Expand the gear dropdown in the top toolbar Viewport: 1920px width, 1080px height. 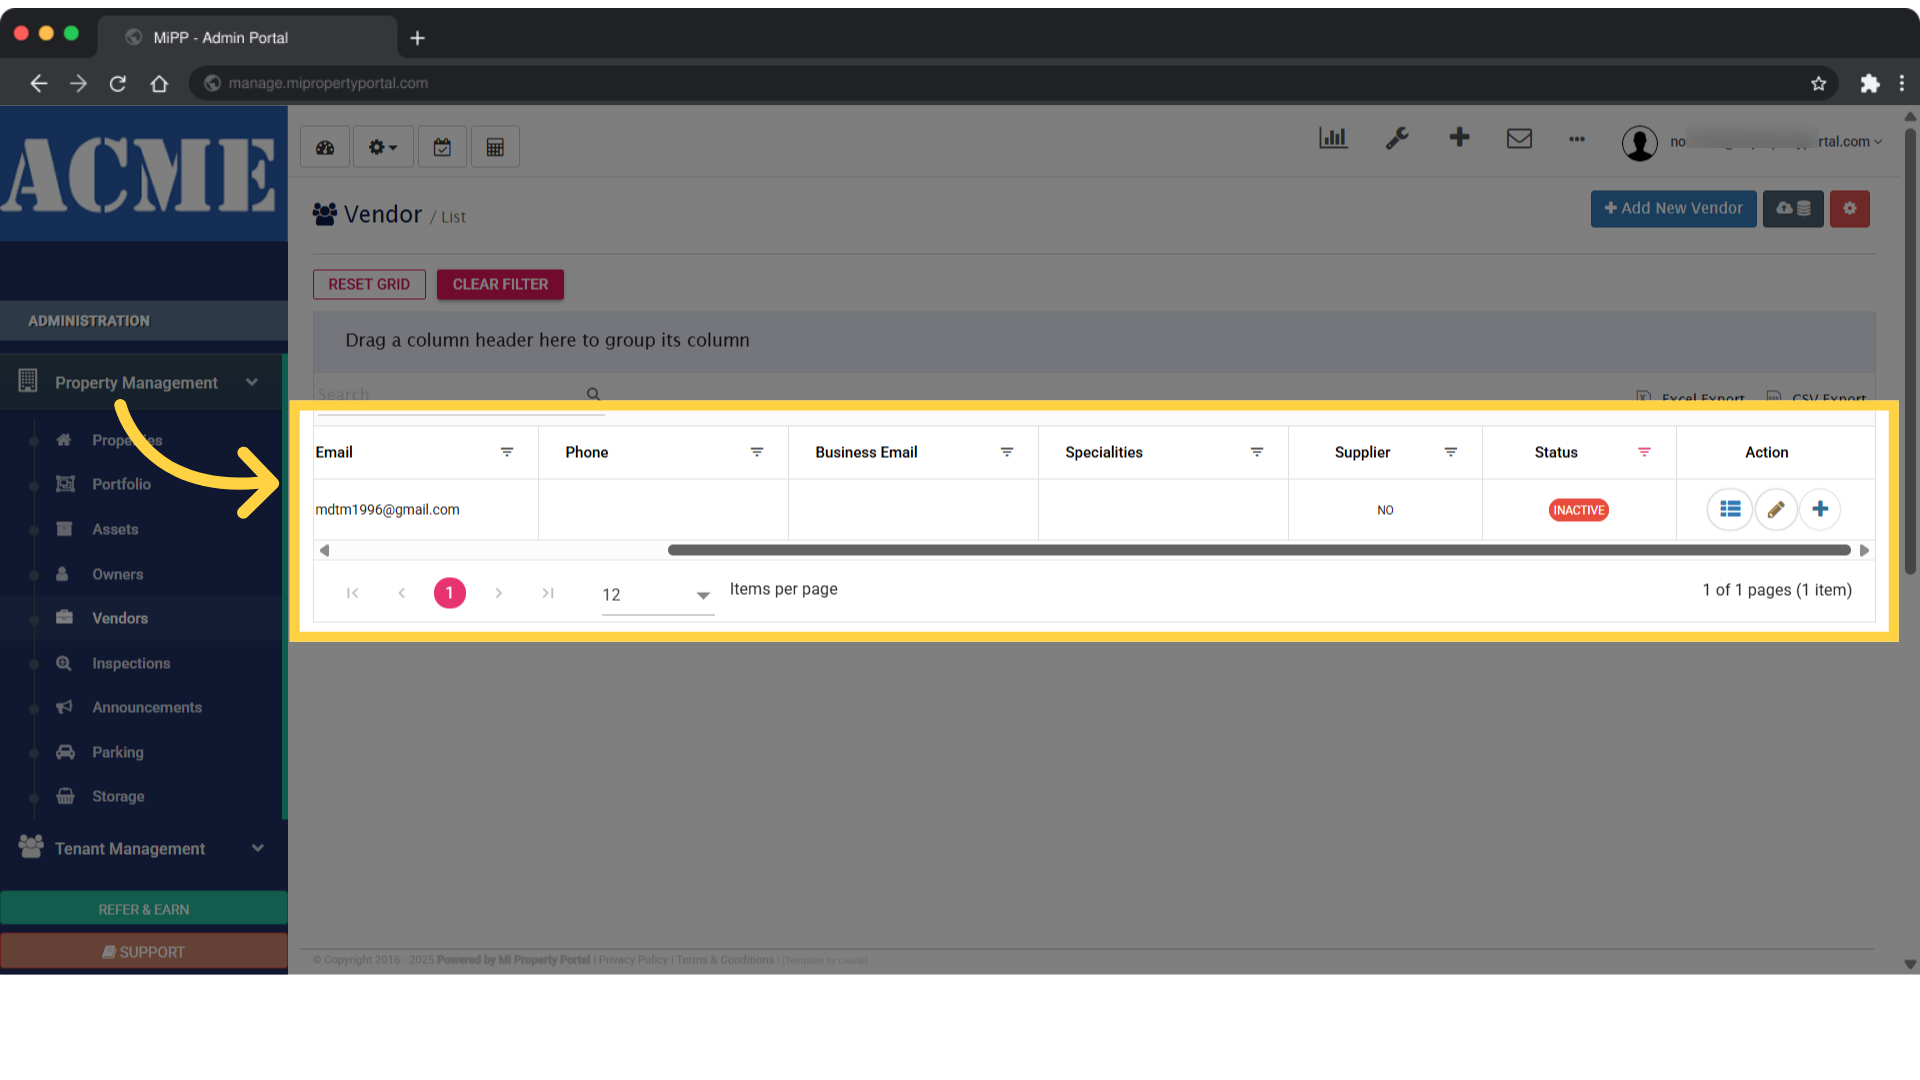tap(383, 146)
